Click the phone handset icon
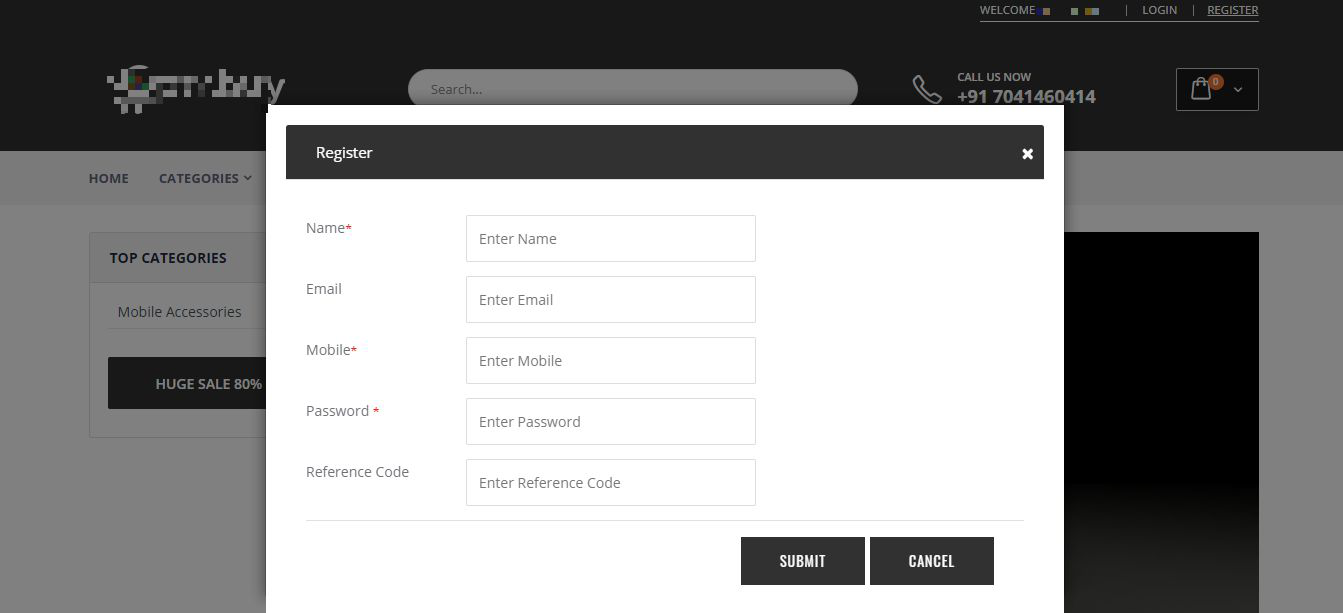Viewport: 1343px width, 613px height. pos(927,89)
